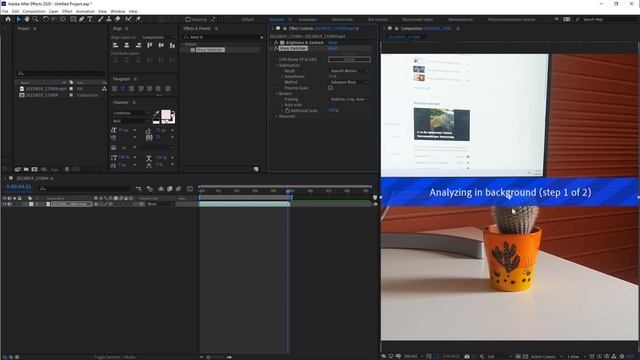Click the Align Top icon in Align panel

point(150,45)
